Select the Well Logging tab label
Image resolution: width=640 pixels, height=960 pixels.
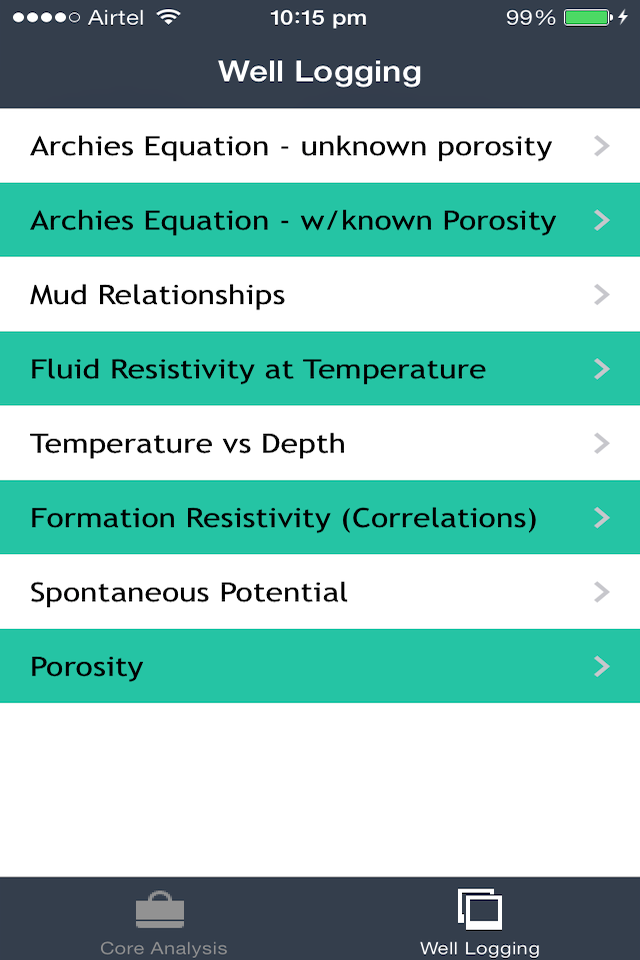(480, 948)
